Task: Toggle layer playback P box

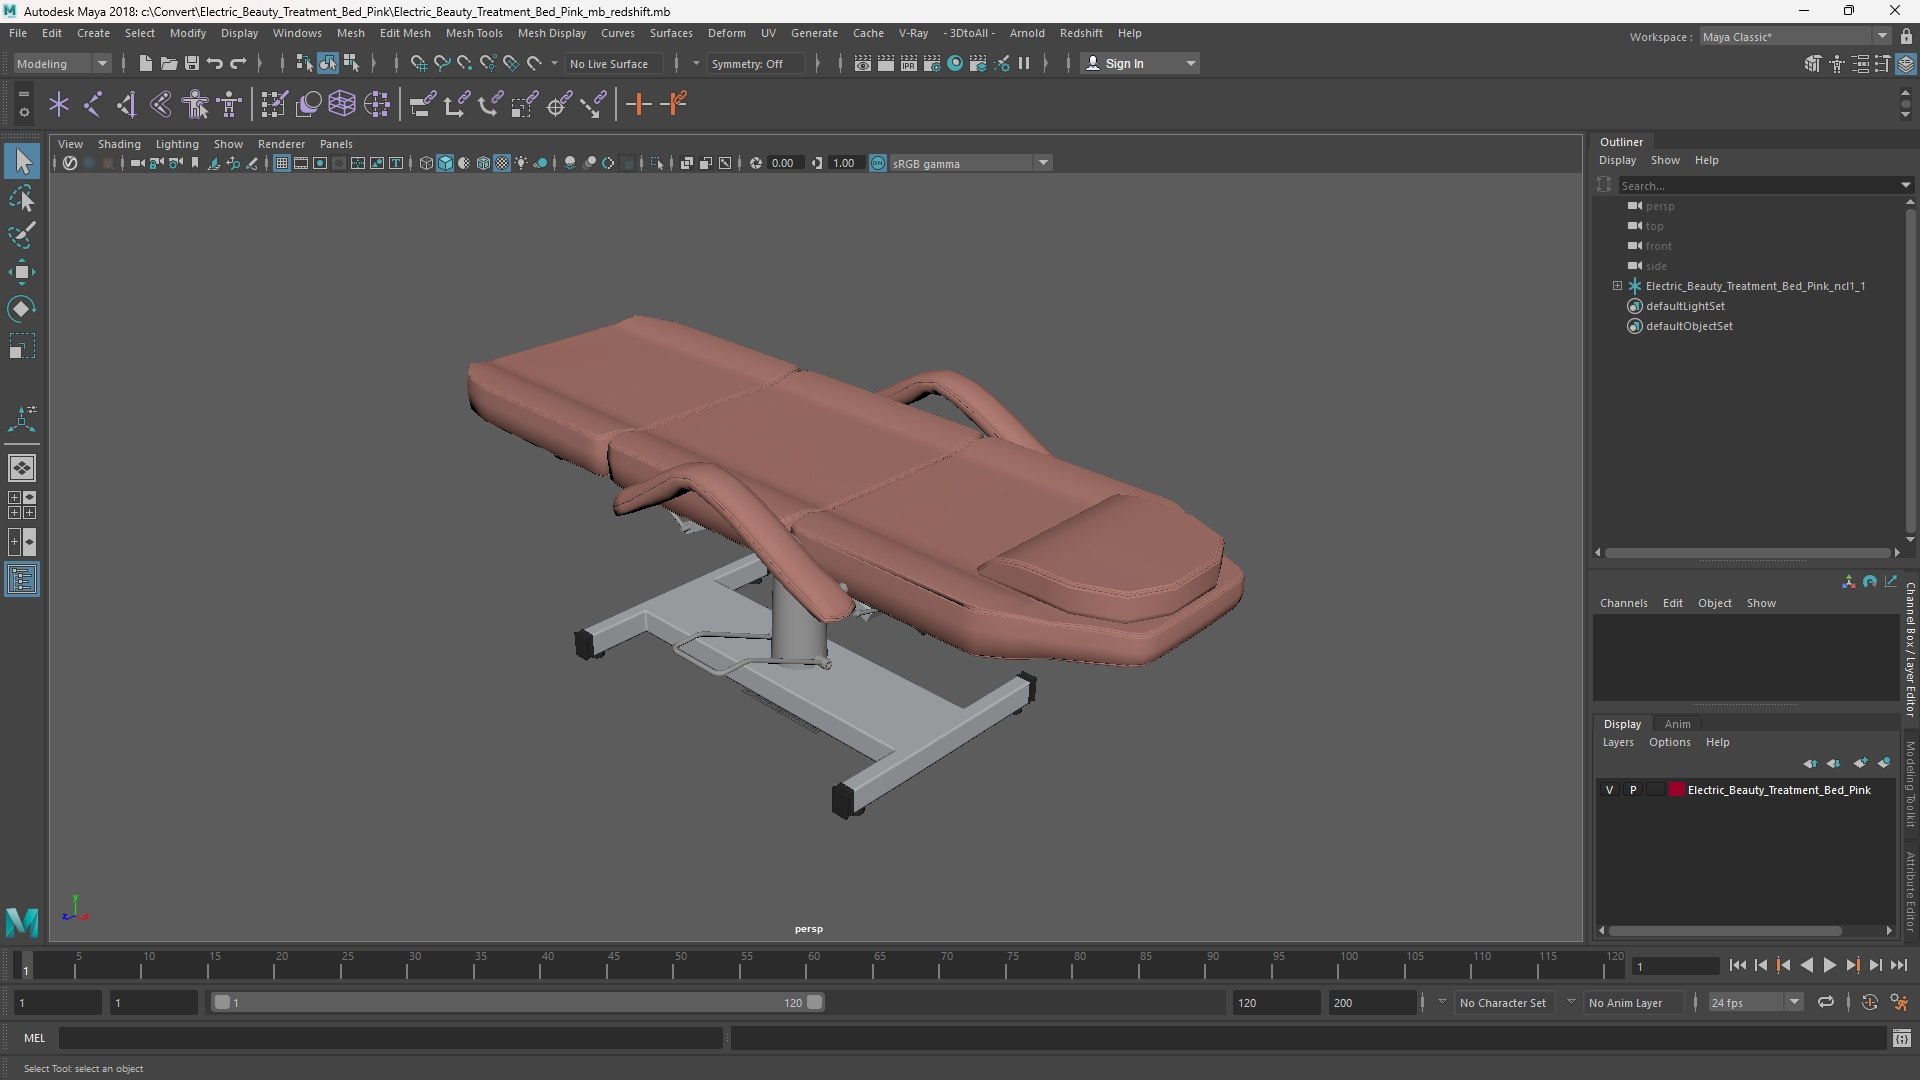Action: pos(1633,790)
